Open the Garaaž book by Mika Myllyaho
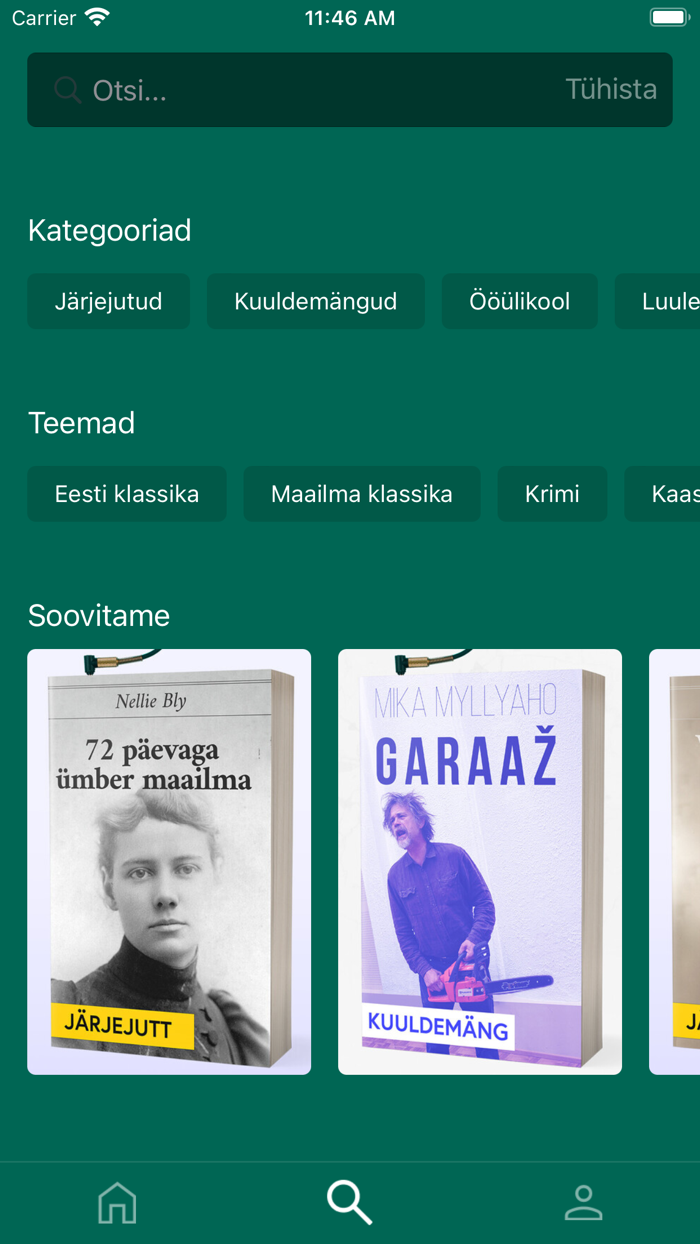The image size is (700, 1244). 480,862
